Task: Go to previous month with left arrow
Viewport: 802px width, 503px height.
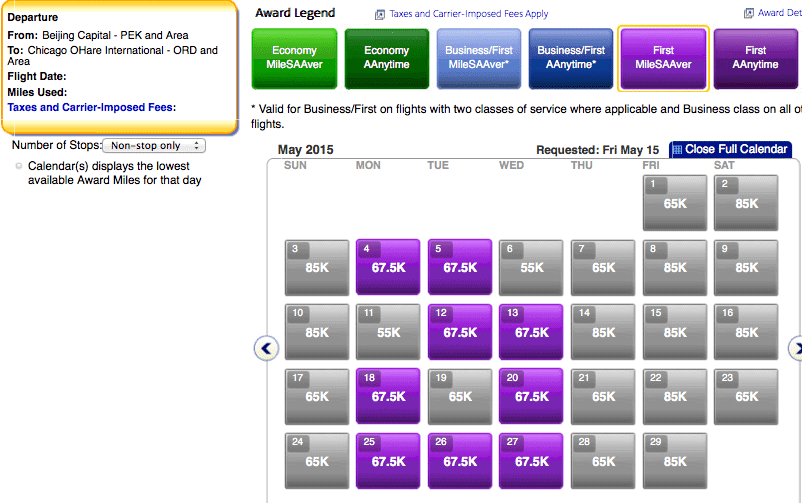Action: (x=266, y=348)
